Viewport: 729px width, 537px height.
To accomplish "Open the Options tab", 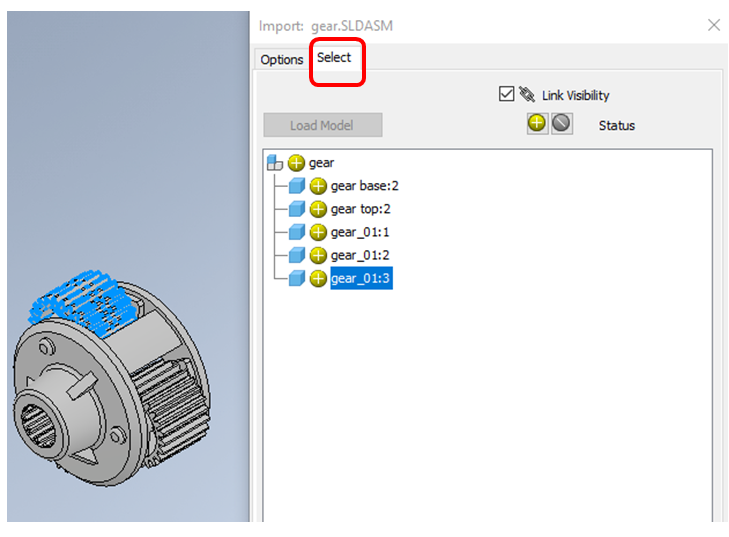I will coord(282,60).
